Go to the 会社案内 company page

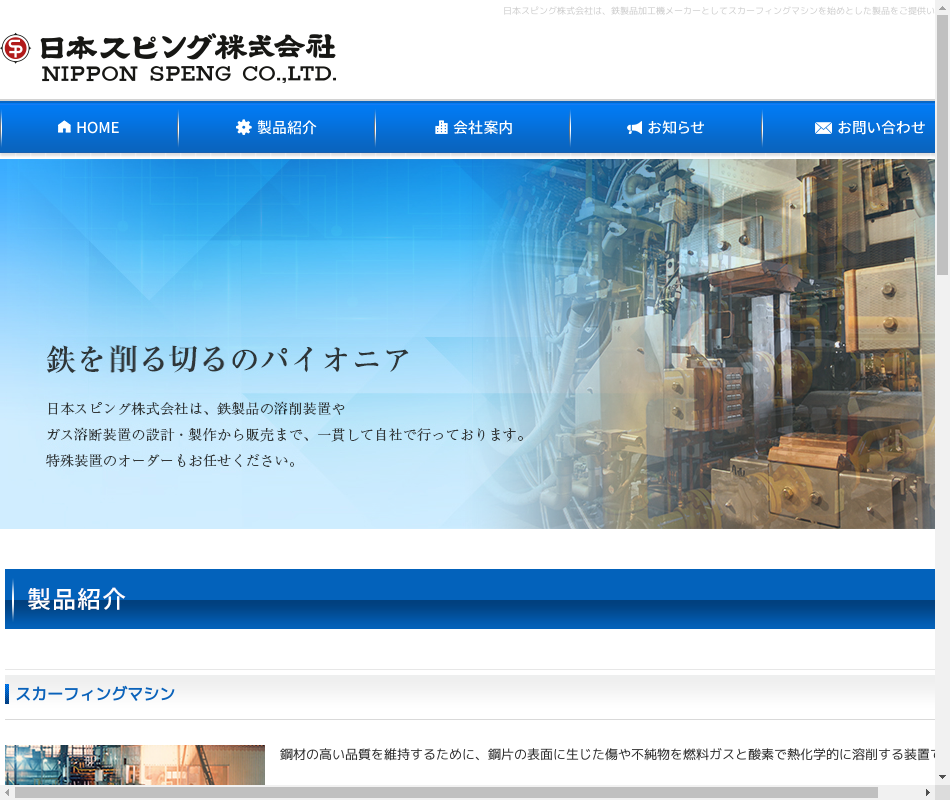tap(482, 127)
